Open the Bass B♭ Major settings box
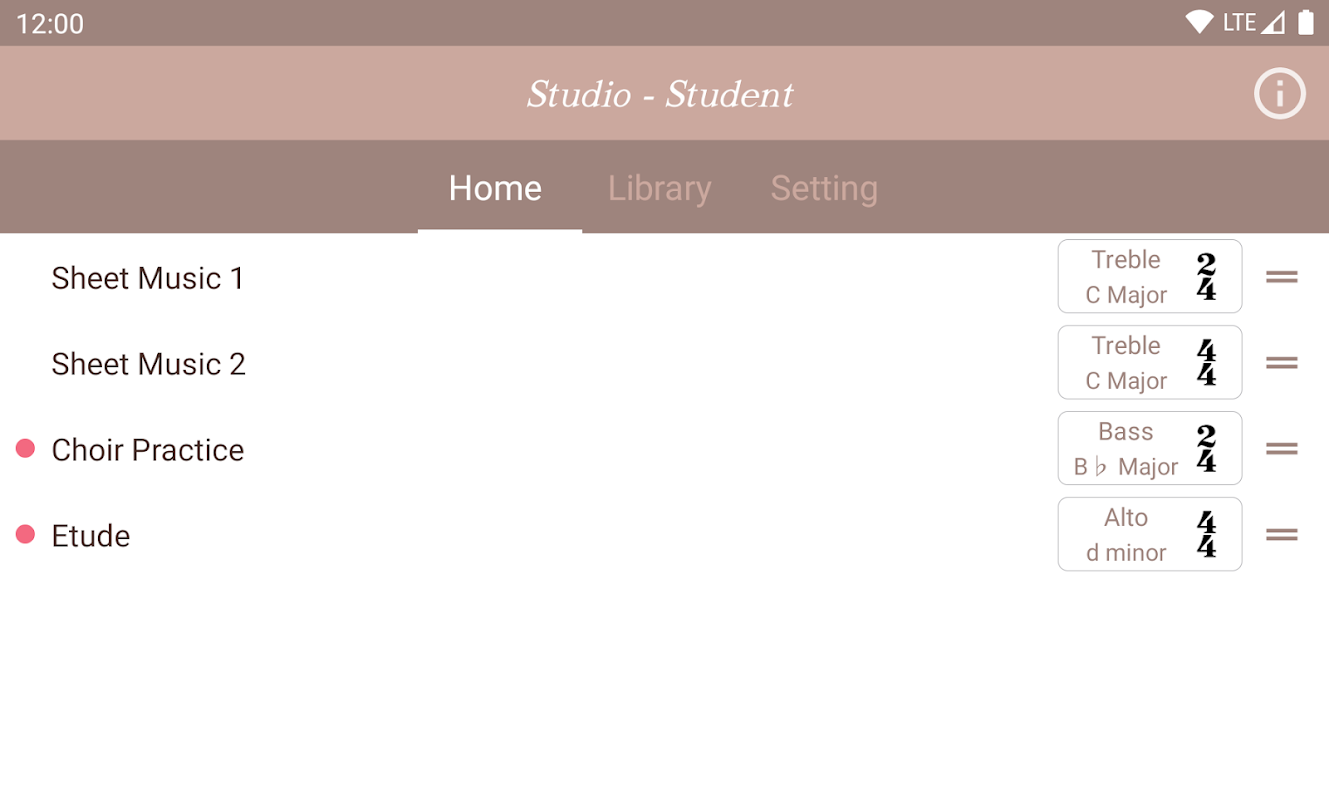The image size is (1329, 800). 1126,449
